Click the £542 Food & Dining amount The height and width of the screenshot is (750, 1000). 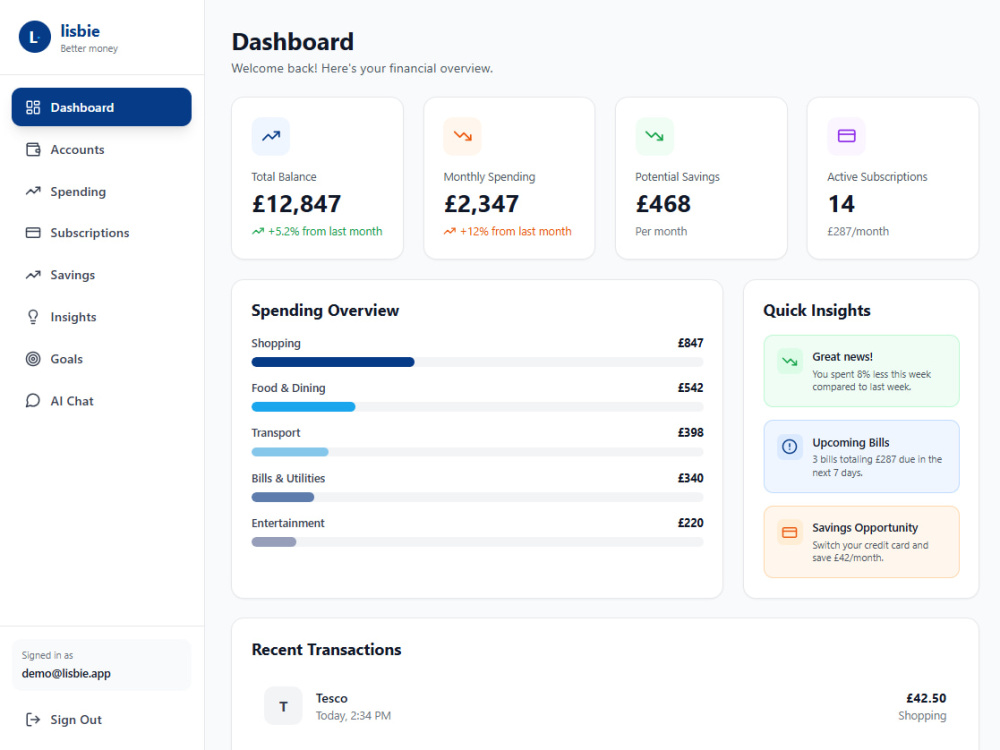(690, 388)
